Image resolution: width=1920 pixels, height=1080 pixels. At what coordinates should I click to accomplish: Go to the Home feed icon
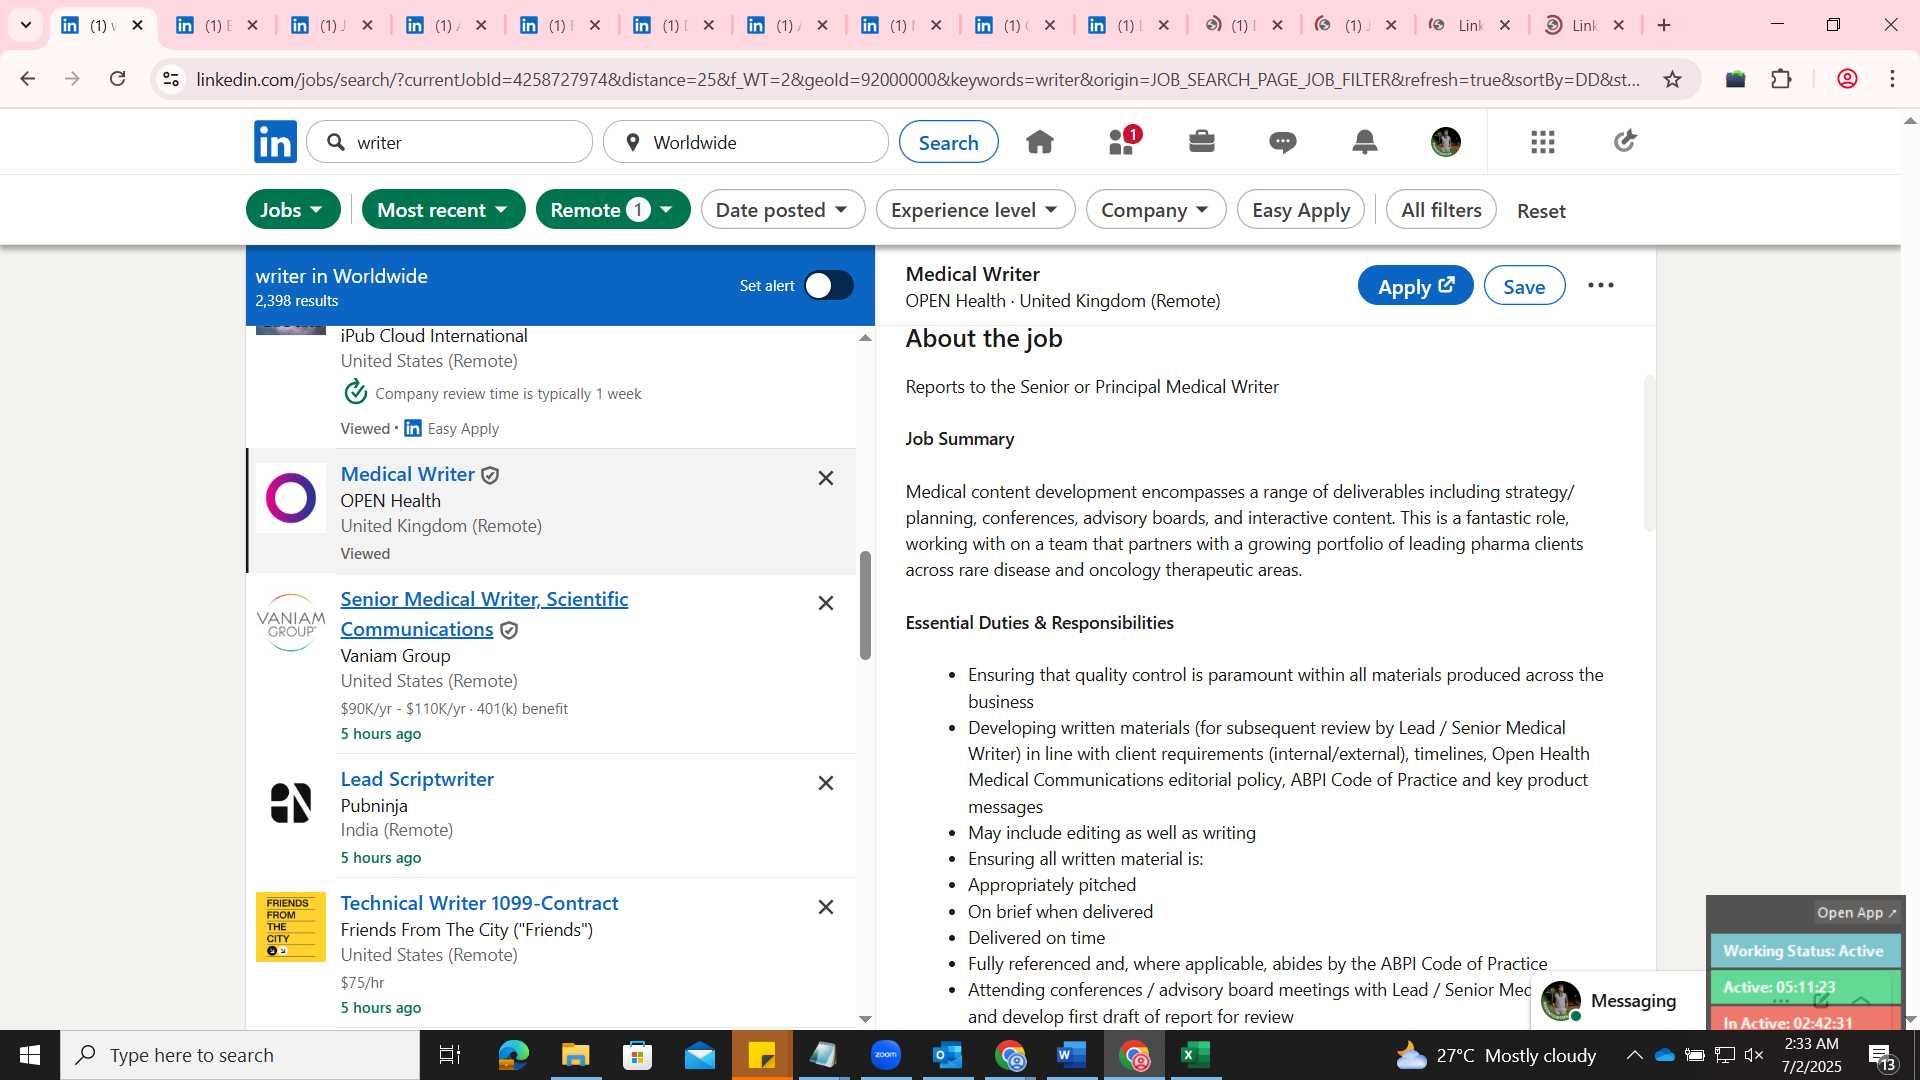pos(1040,142)
